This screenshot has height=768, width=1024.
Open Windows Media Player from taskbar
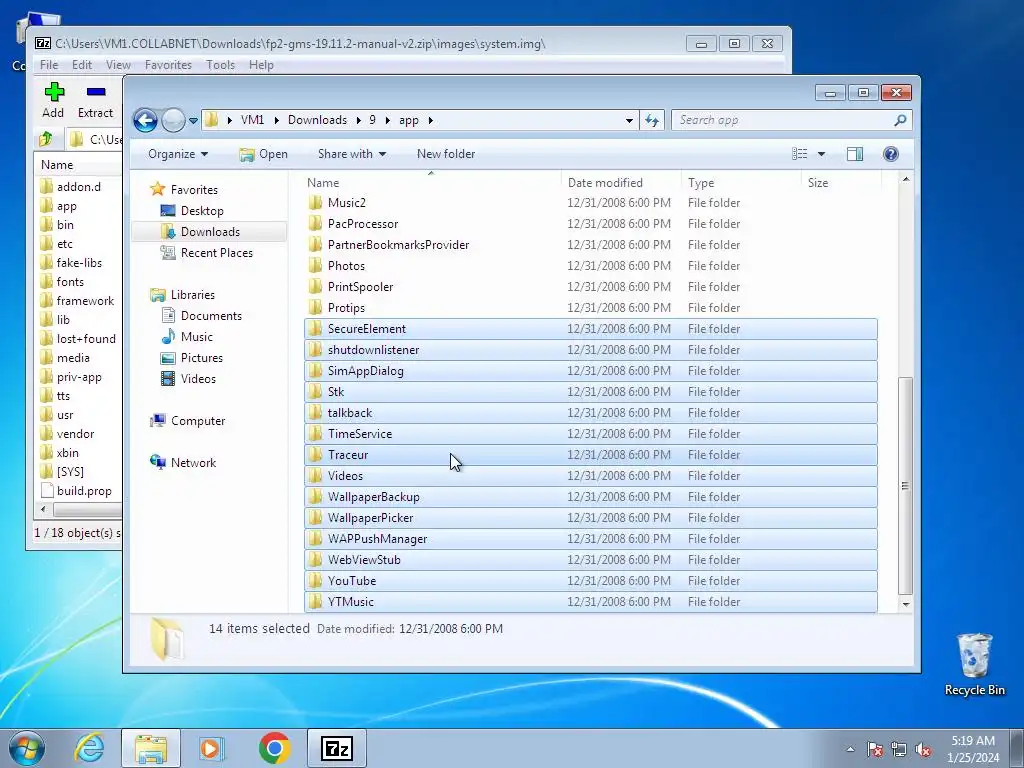click(x=211, y=748)
